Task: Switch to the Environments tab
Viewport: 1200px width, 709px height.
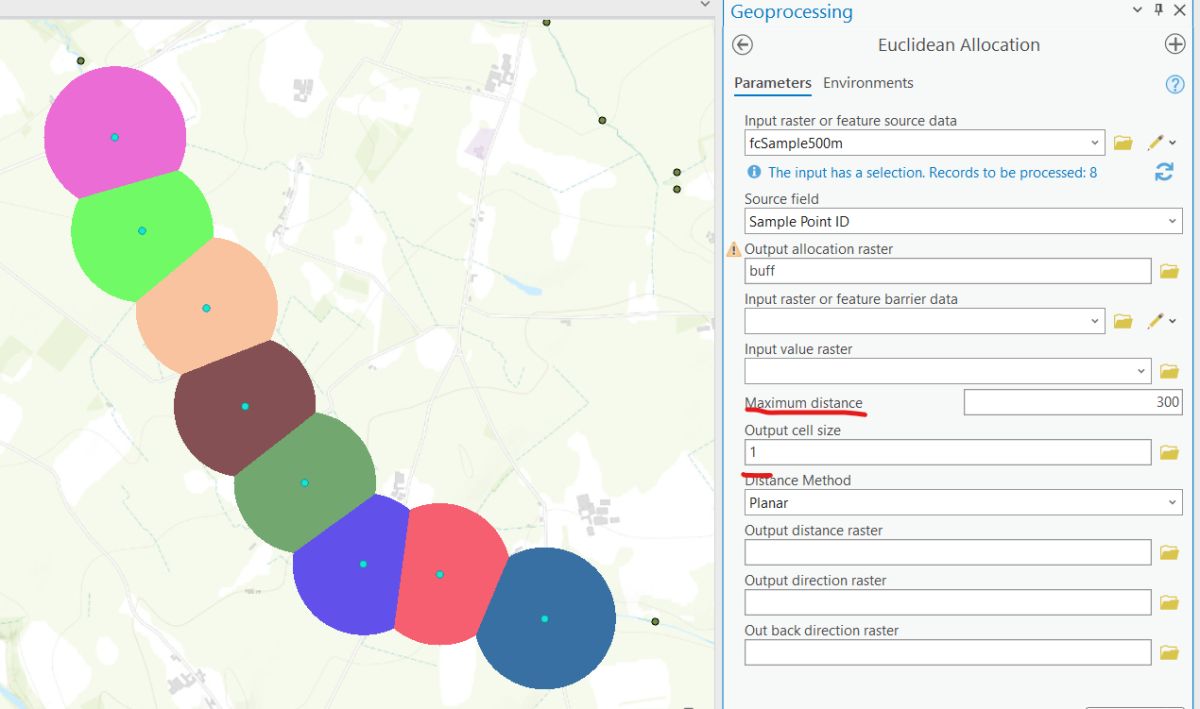Action: point(868,83)
